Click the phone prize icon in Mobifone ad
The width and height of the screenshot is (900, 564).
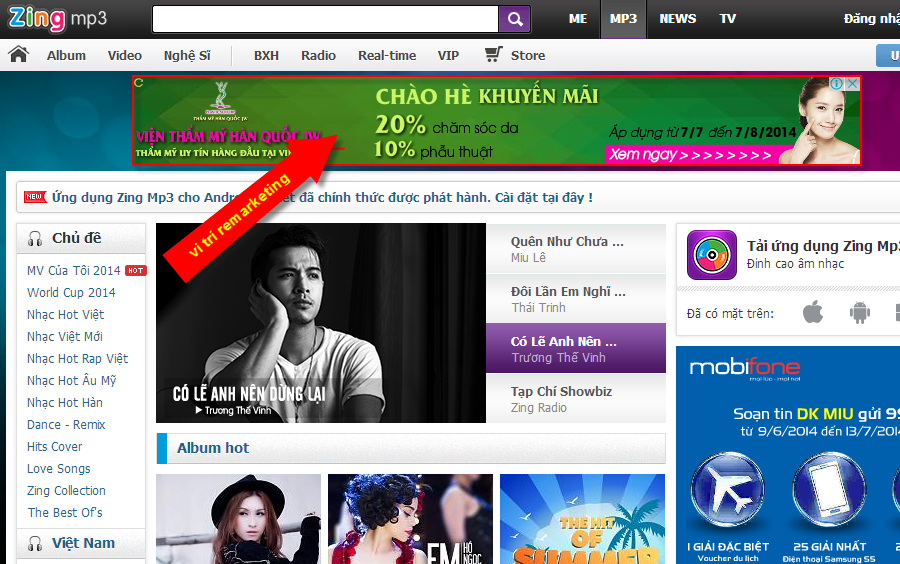pyautogui.click(x=829, y=491)
